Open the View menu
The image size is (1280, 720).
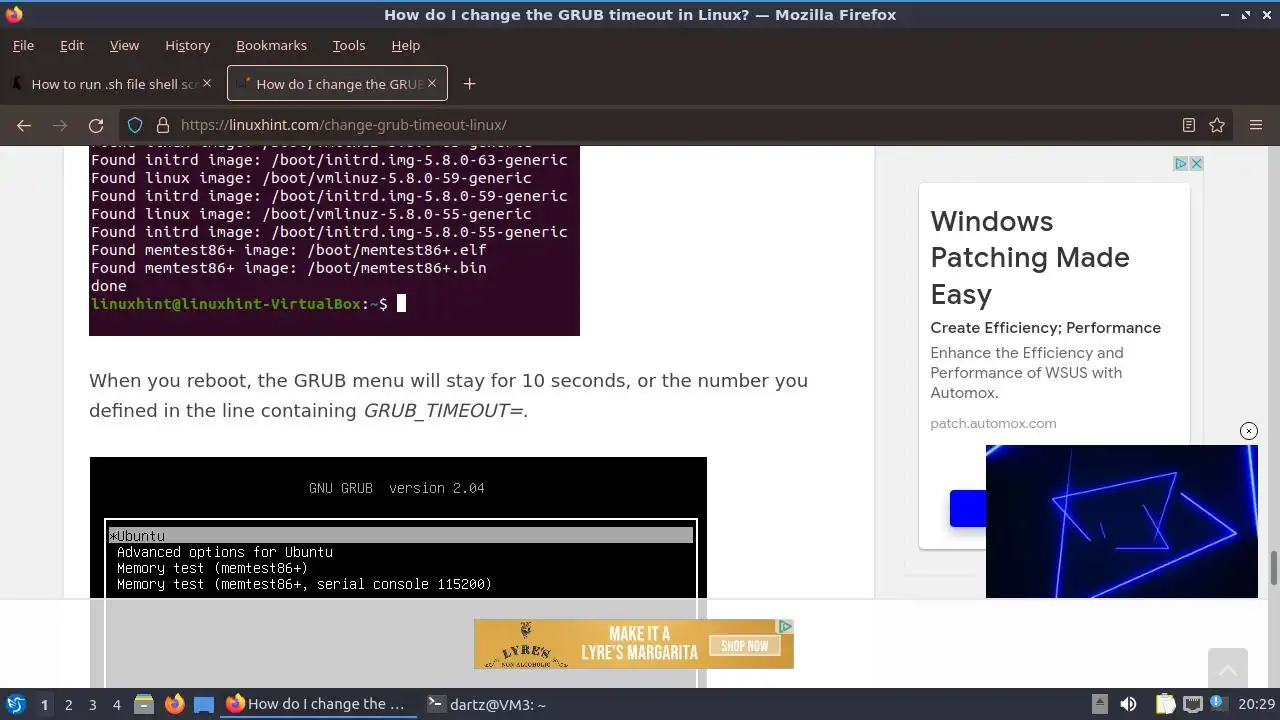click(124, 45)
